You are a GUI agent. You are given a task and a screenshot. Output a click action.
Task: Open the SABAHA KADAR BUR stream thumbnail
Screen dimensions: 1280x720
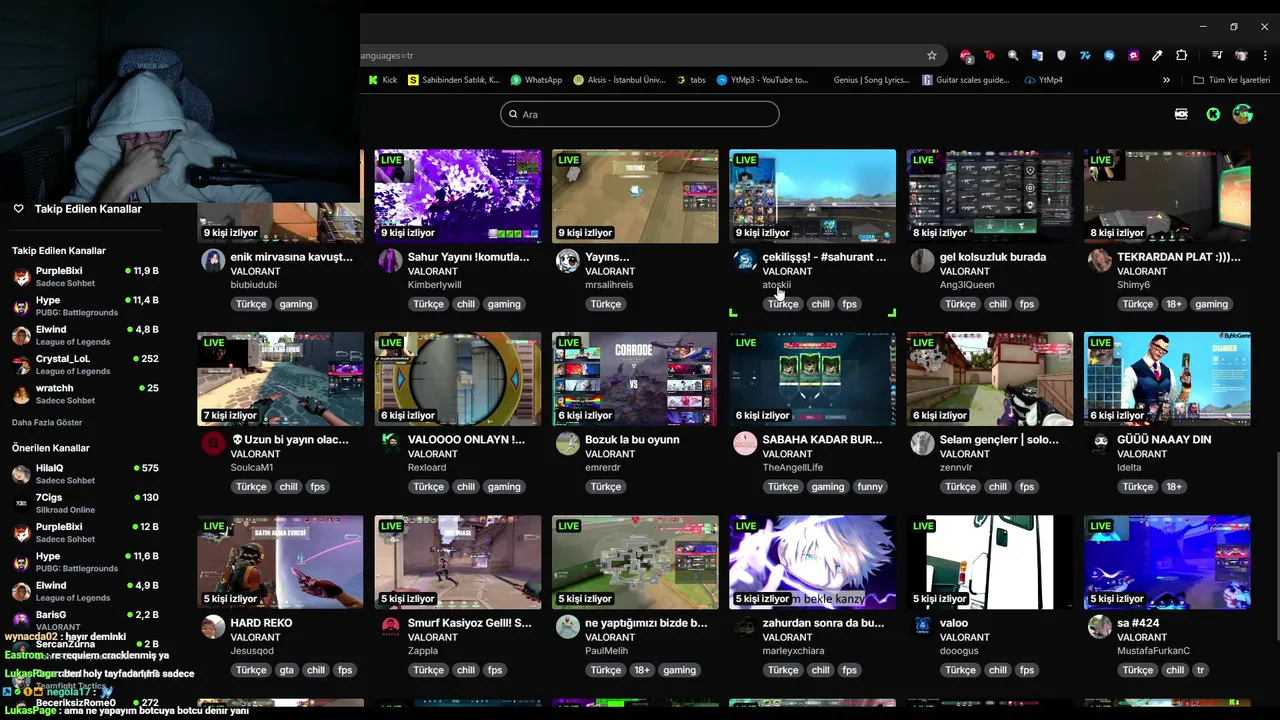(812, 379)
